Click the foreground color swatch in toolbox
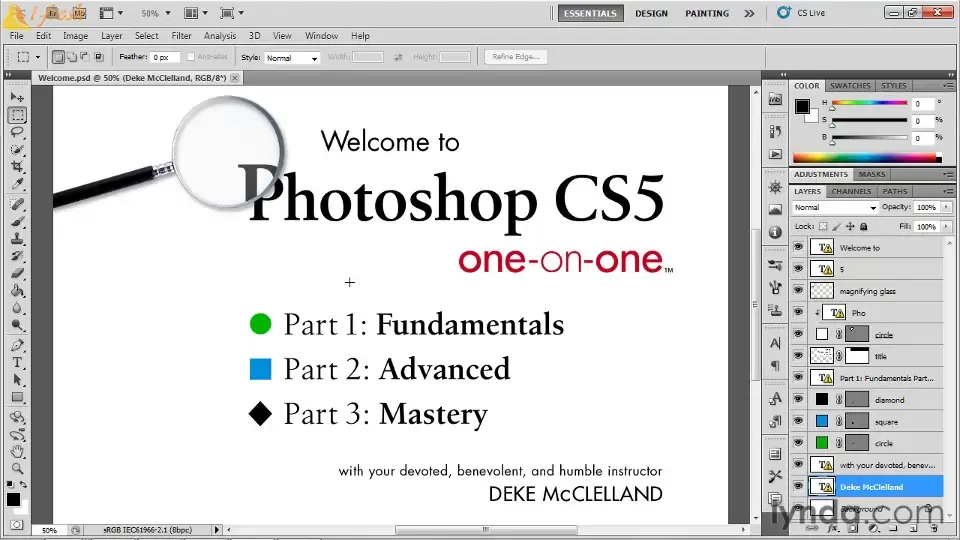The image size is (960, 540). (x=13, y=500)
